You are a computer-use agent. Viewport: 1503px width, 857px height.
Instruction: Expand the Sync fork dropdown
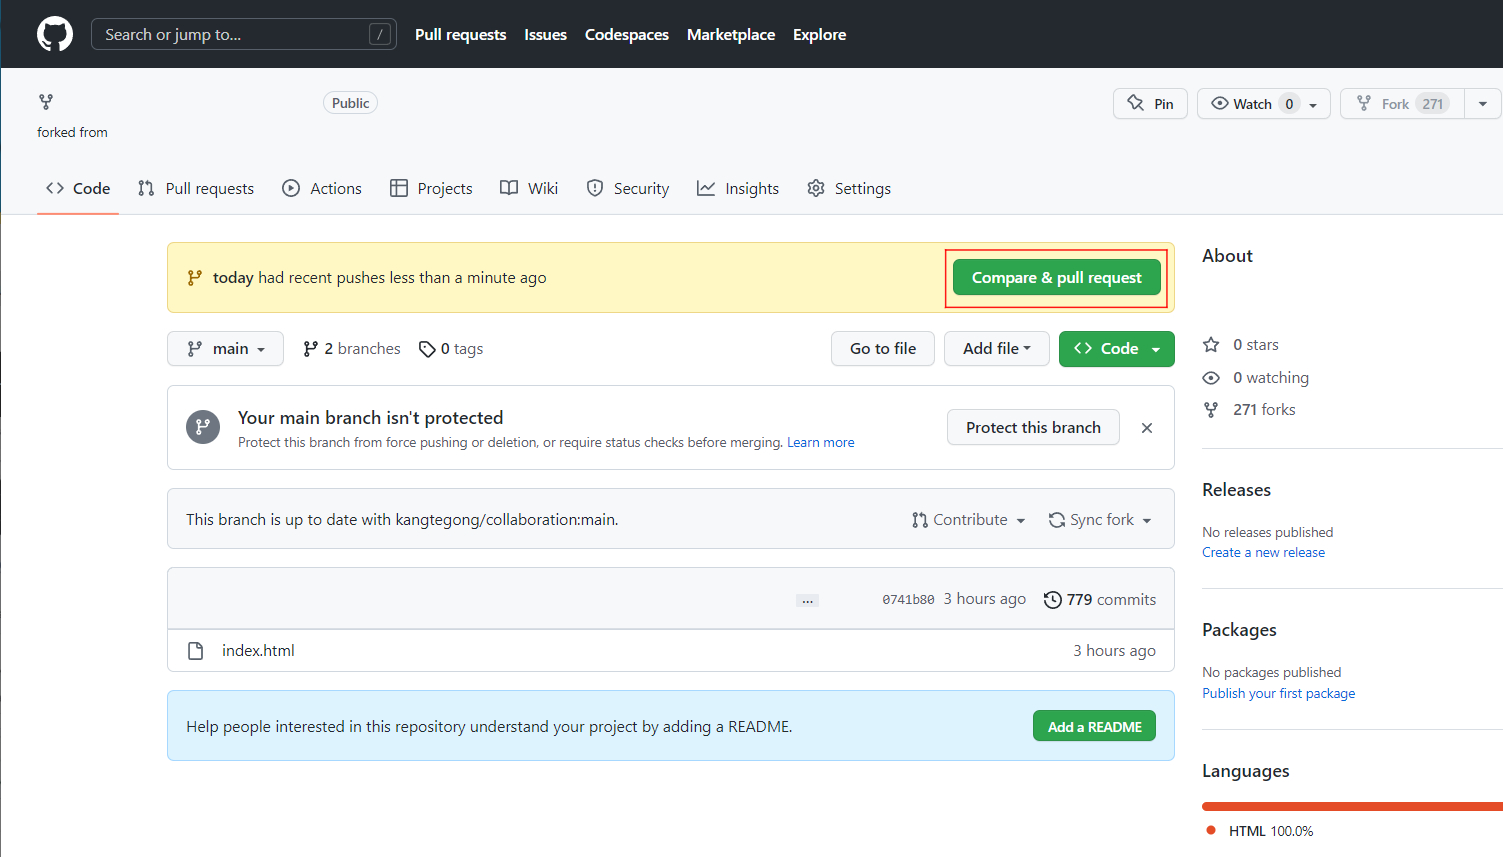[x=1100, y=520]
